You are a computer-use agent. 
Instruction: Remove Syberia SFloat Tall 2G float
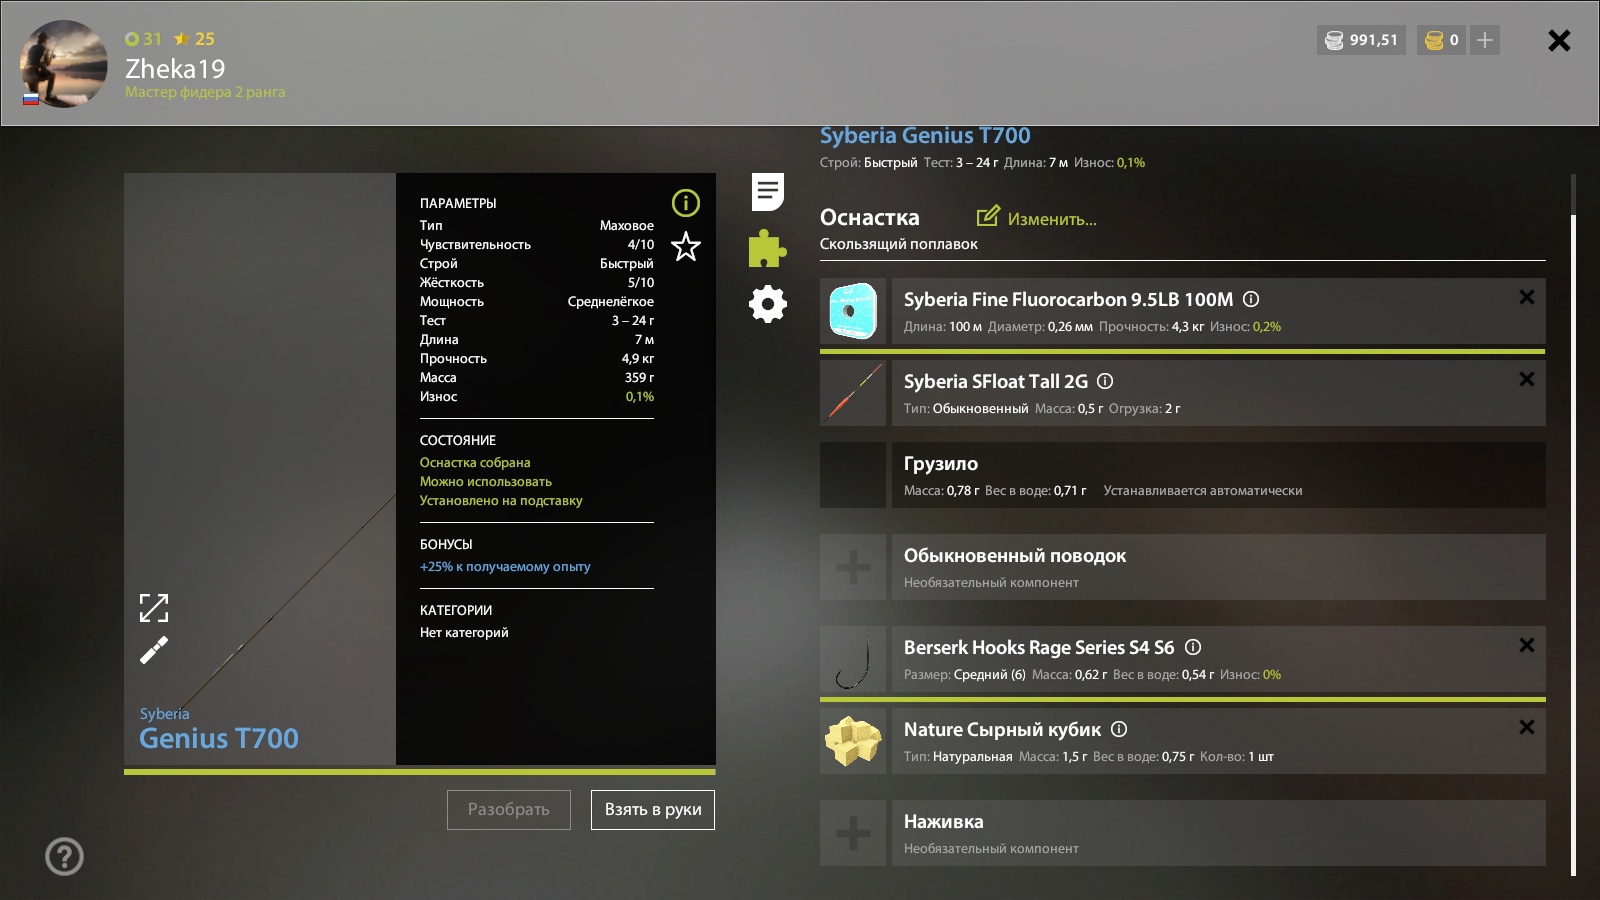[1527, 379]
